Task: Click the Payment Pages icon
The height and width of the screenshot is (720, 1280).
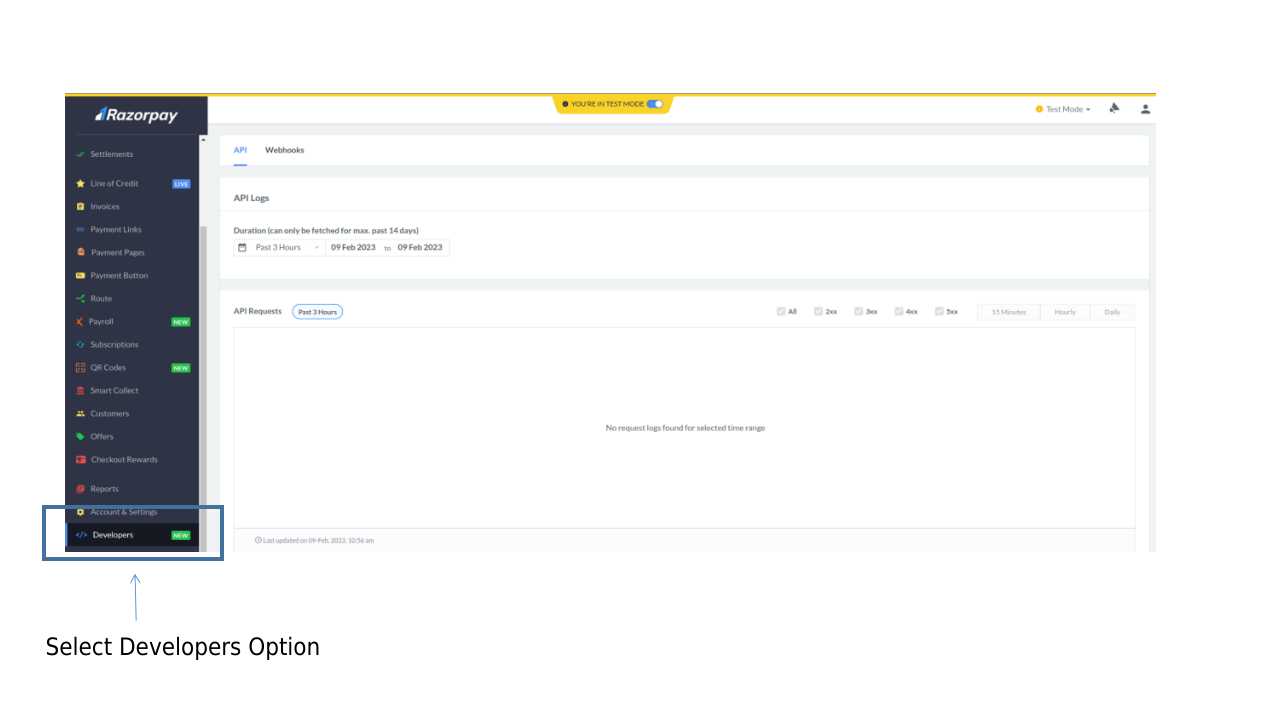Action: 80,252
